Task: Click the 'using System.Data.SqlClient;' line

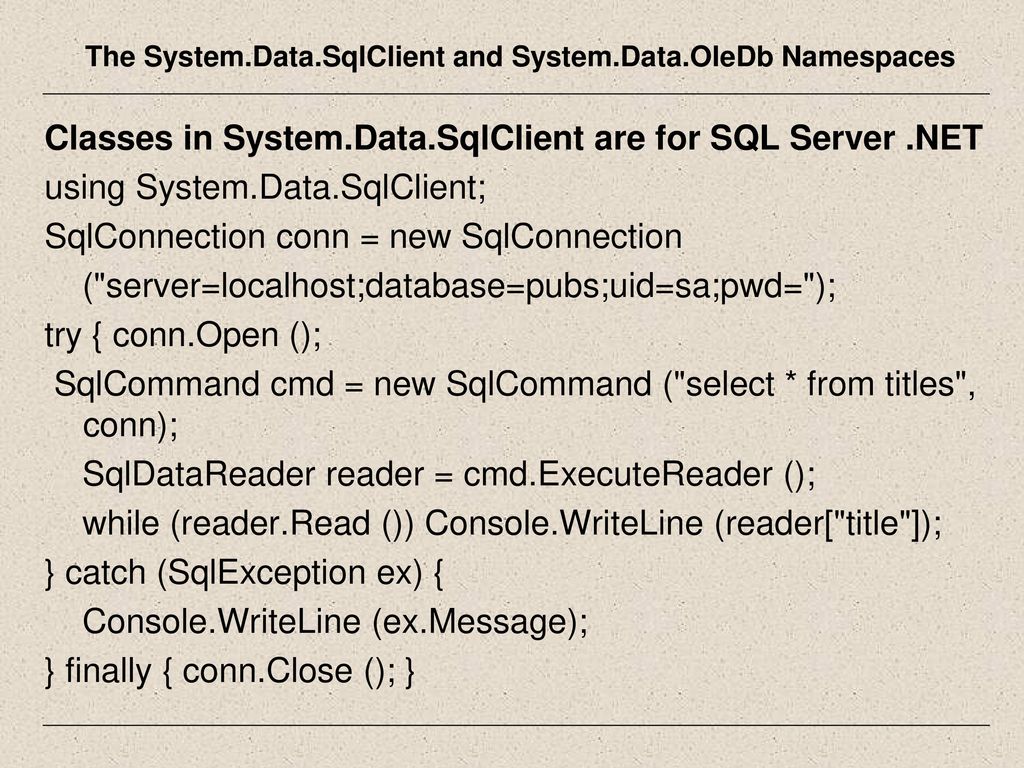Action: point(265,188)
